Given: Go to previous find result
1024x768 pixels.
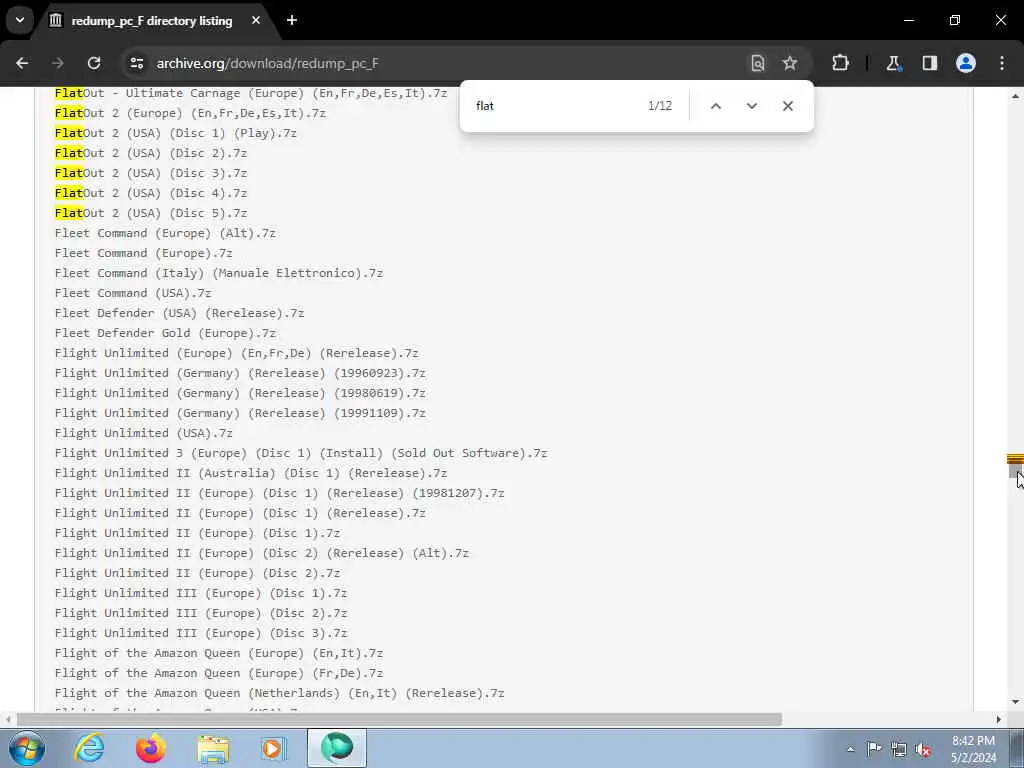Looking at the screenshot, I should tap(716, 106).
